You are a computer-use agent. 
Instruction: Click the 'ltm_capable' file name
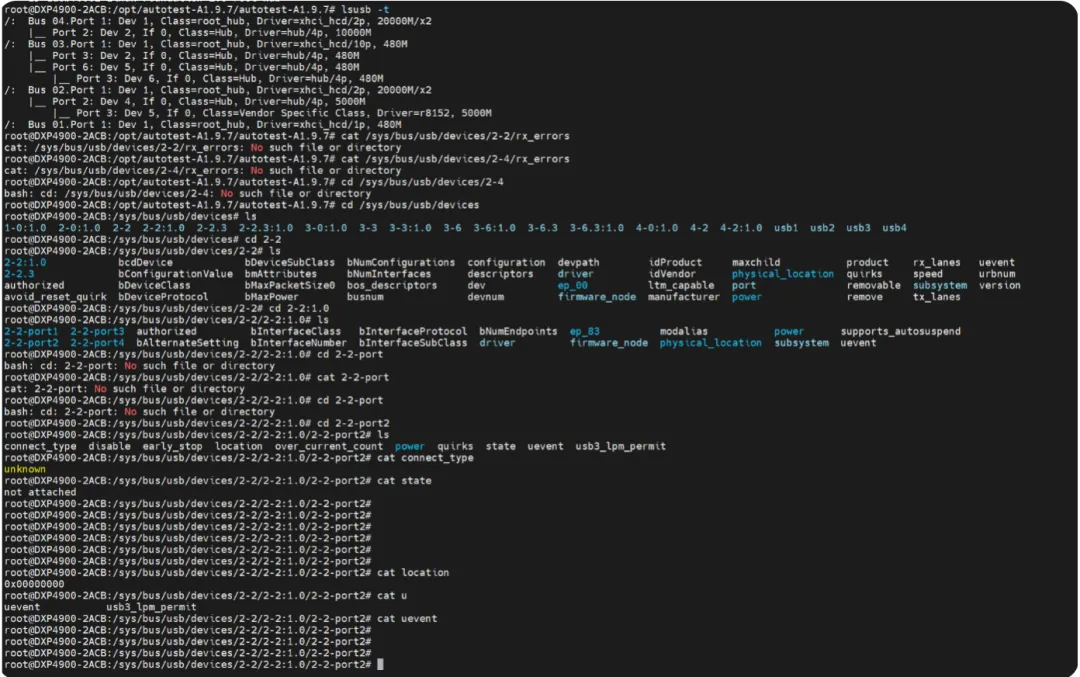point(681,285)
